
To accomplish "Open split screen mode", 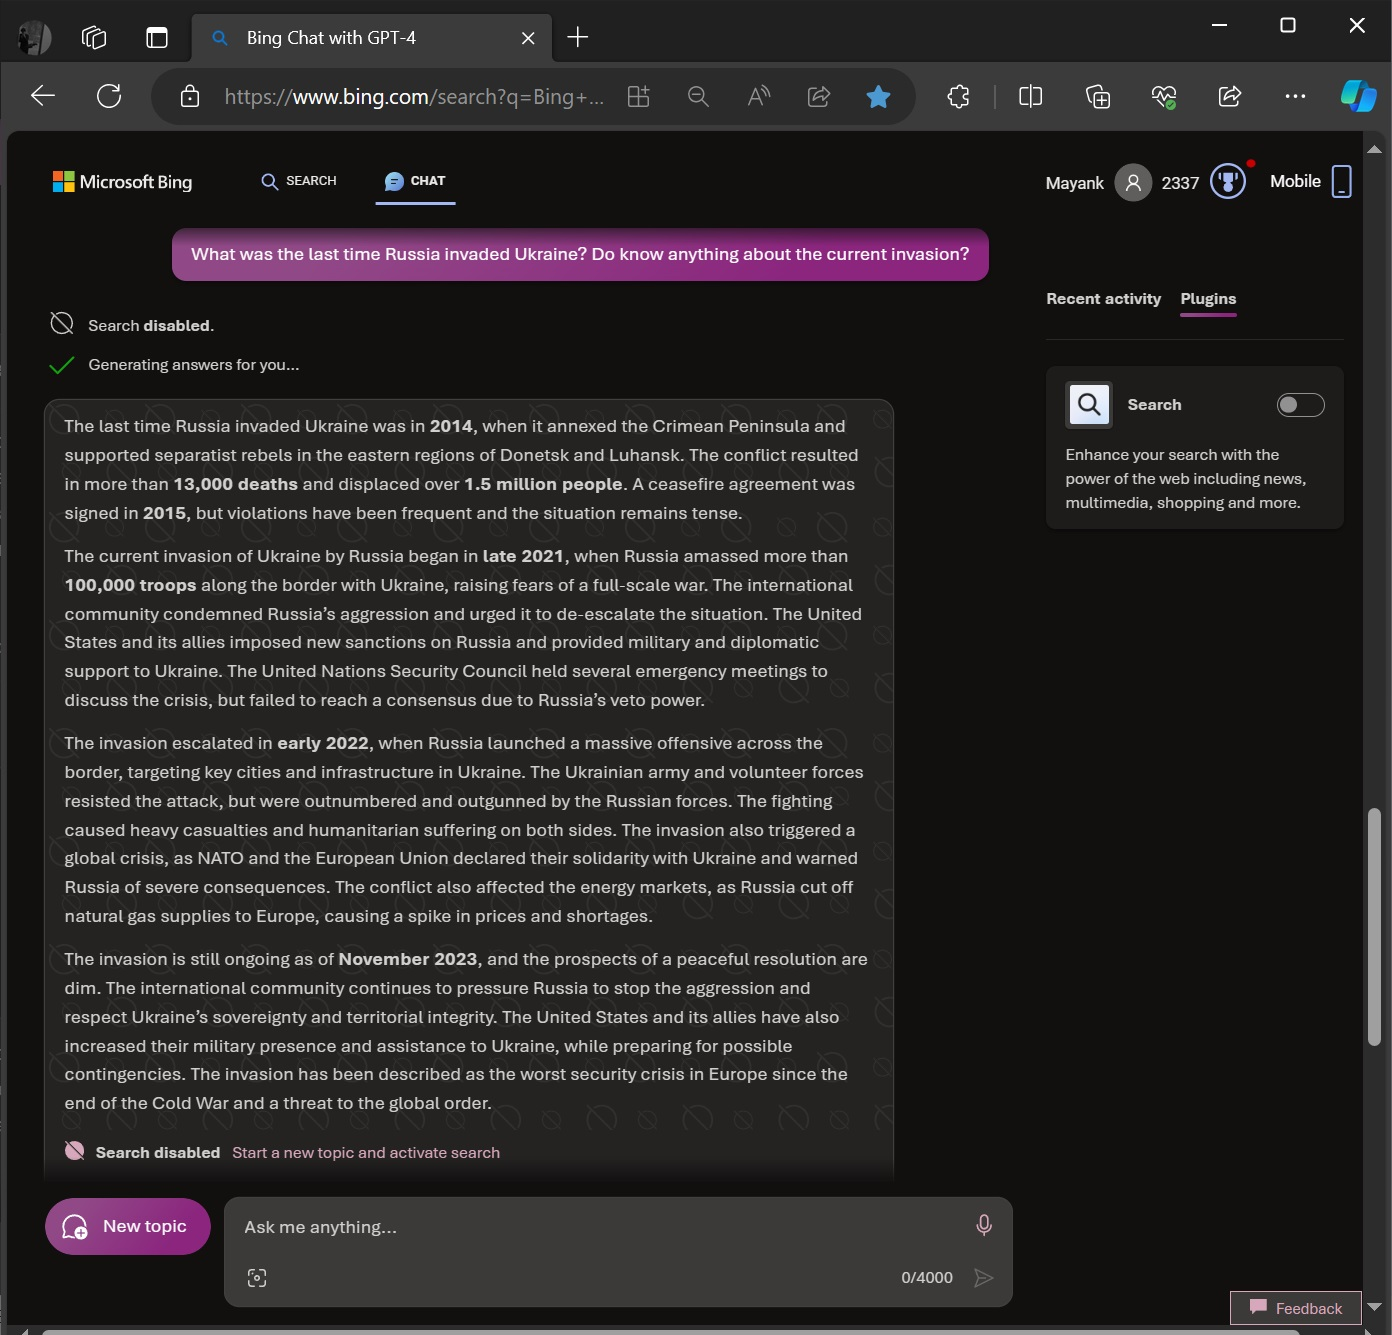I will 1029,96.
